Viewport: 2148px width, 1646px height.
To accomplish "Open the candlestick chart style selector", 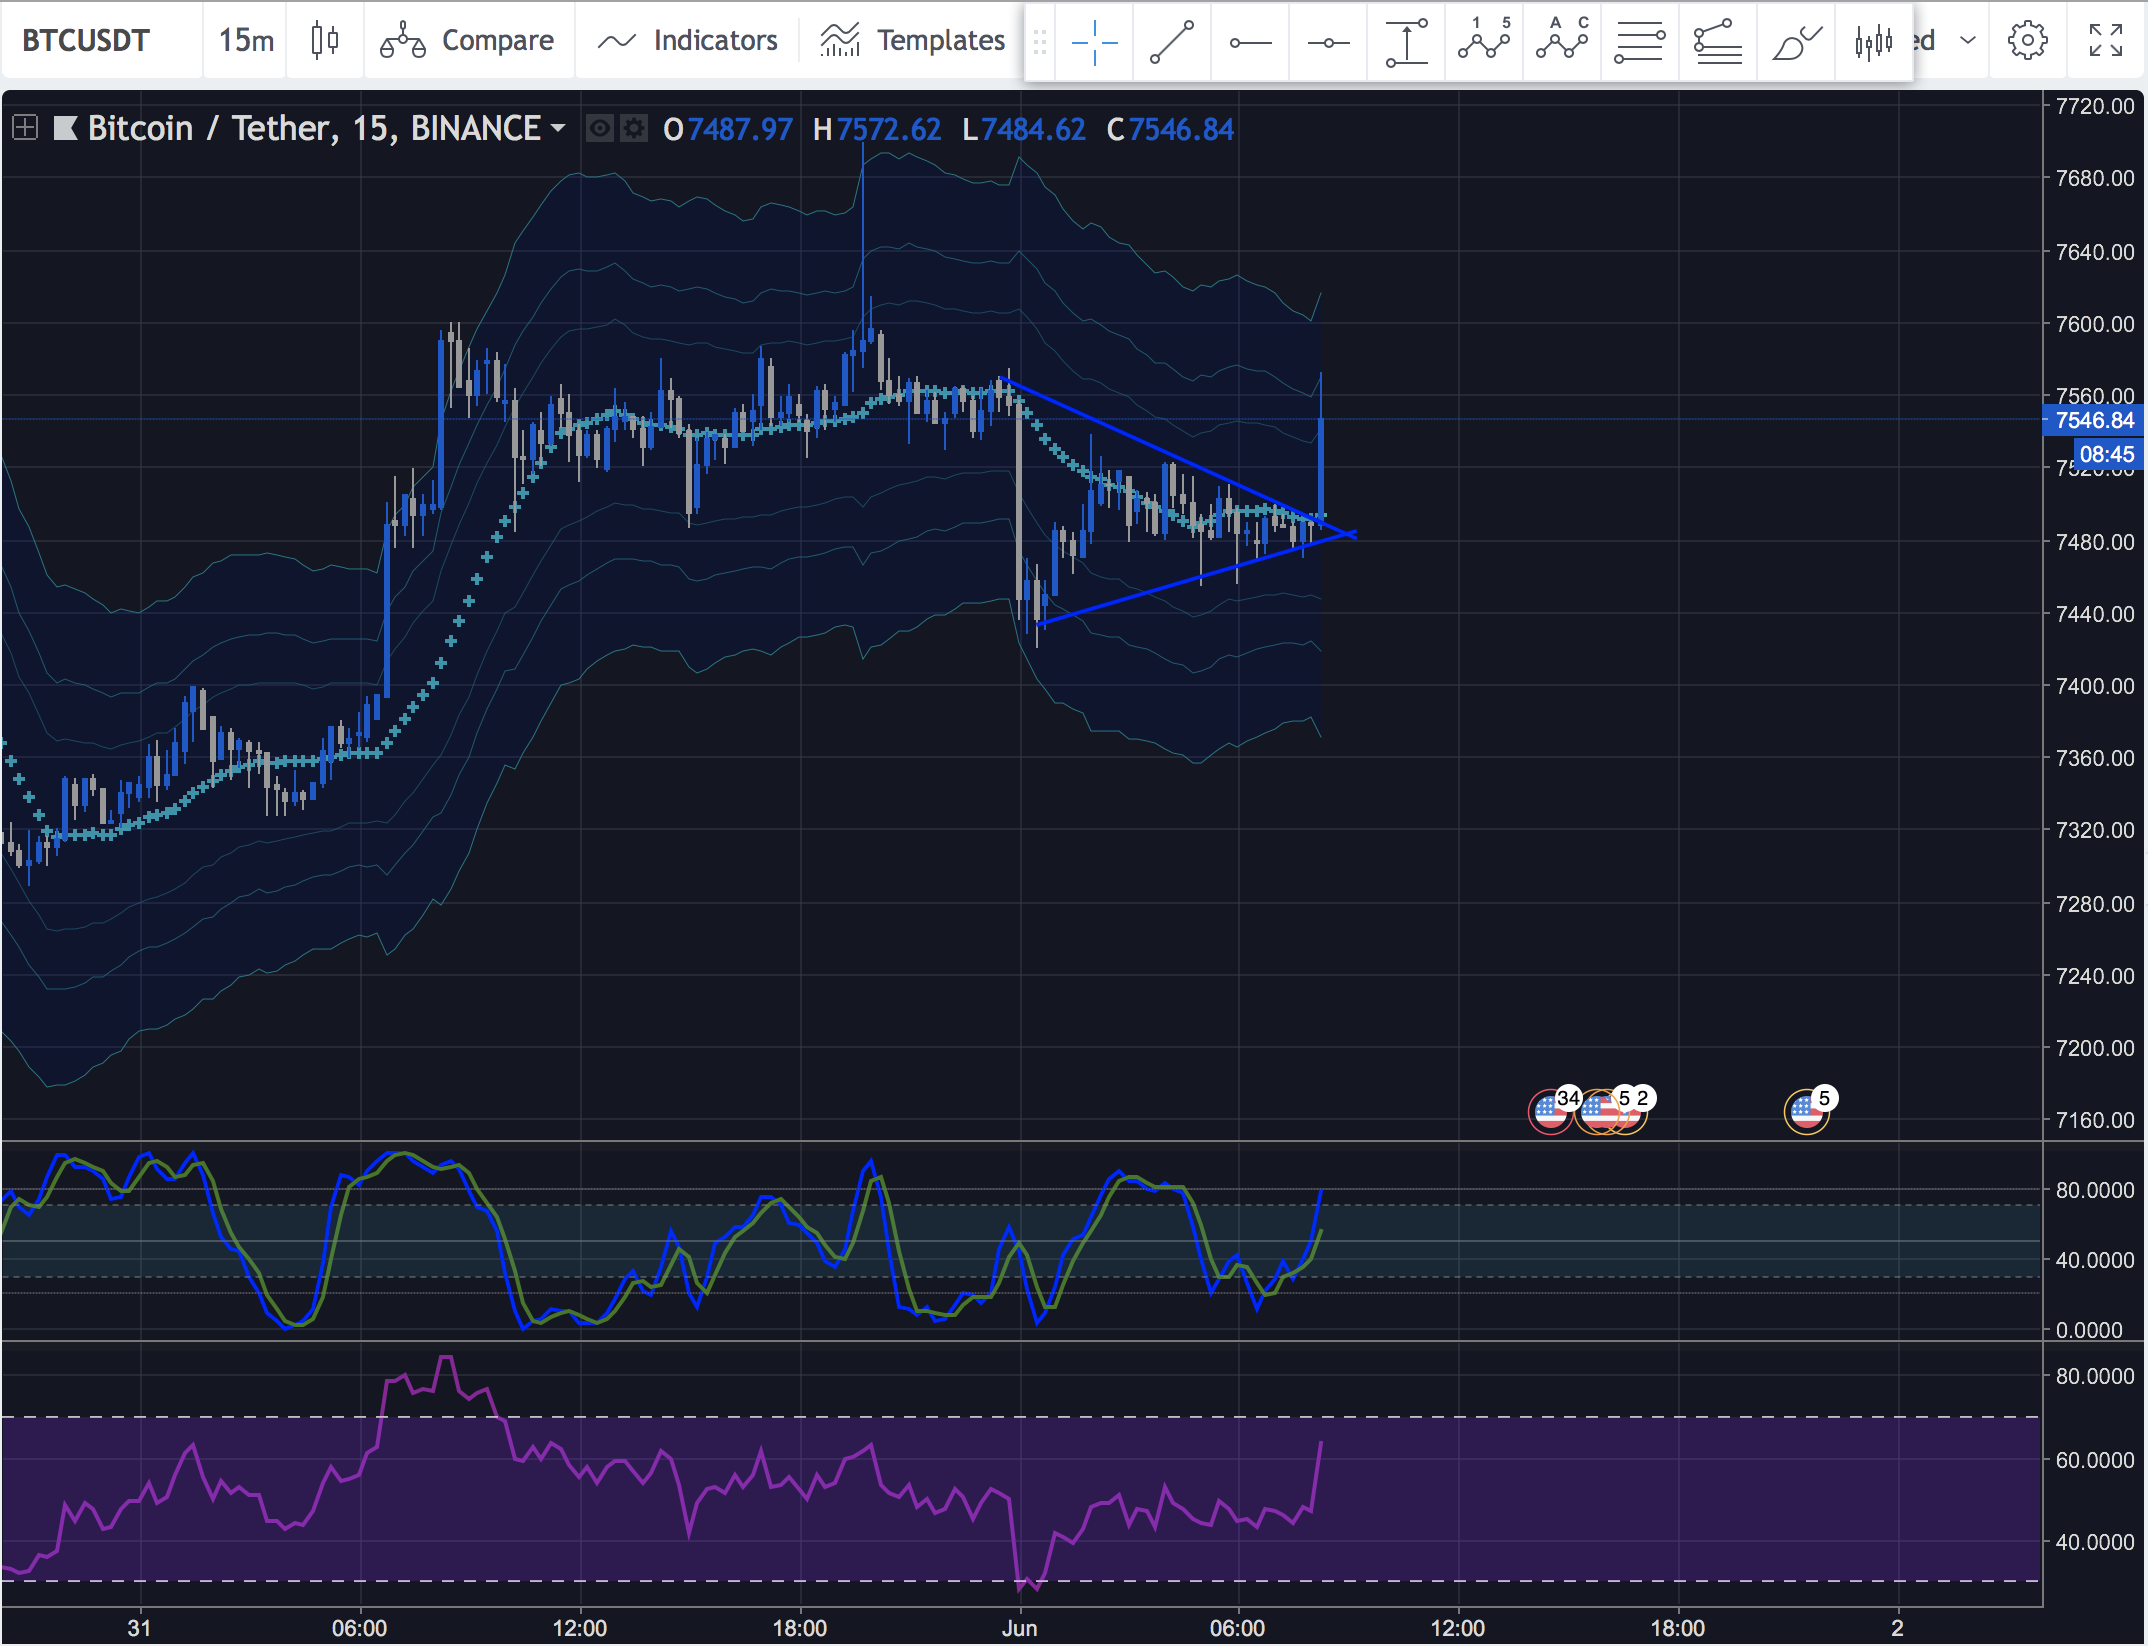I will pos(324,40).
